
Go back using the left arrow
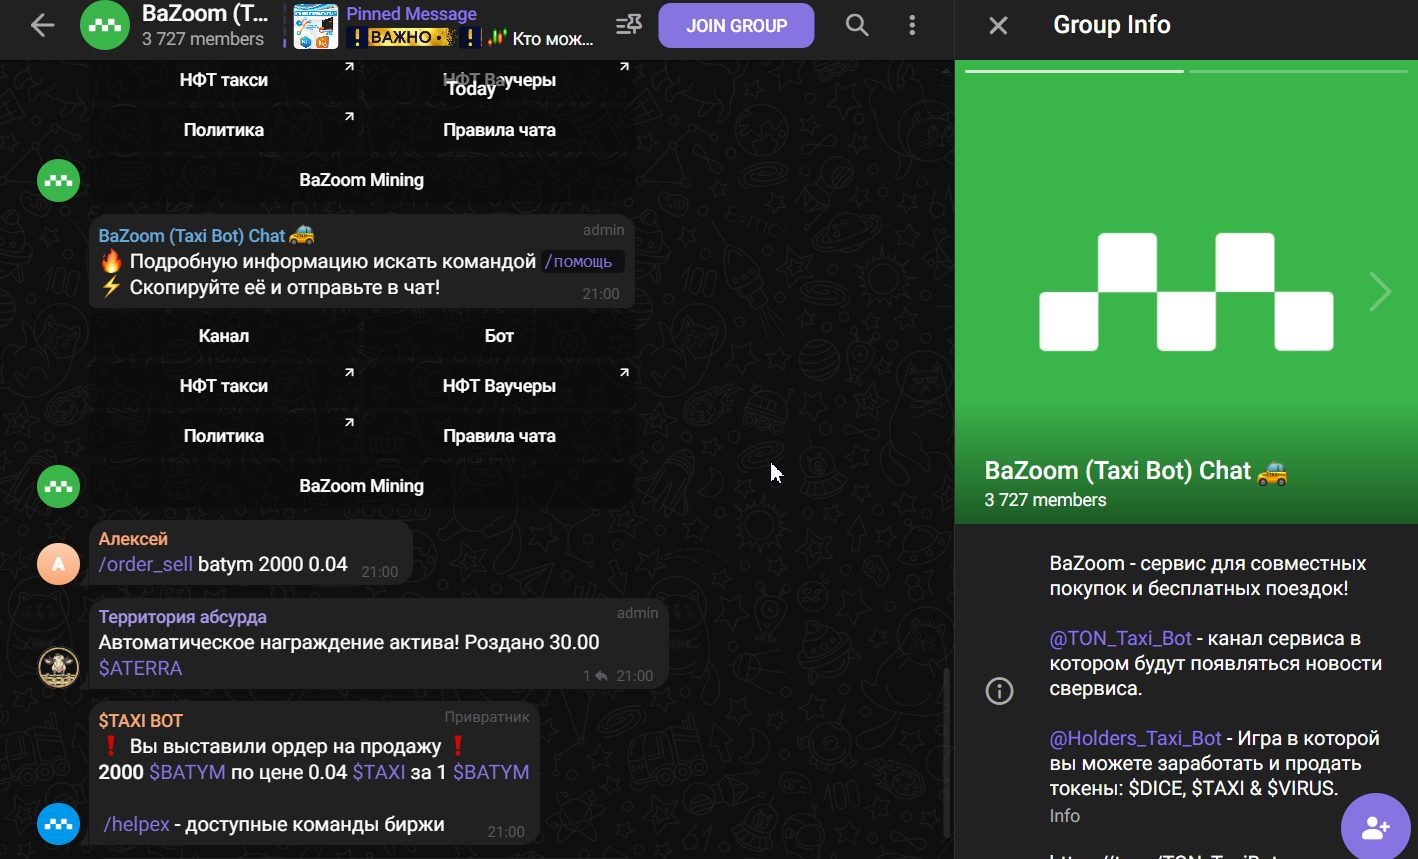point(42,26)
